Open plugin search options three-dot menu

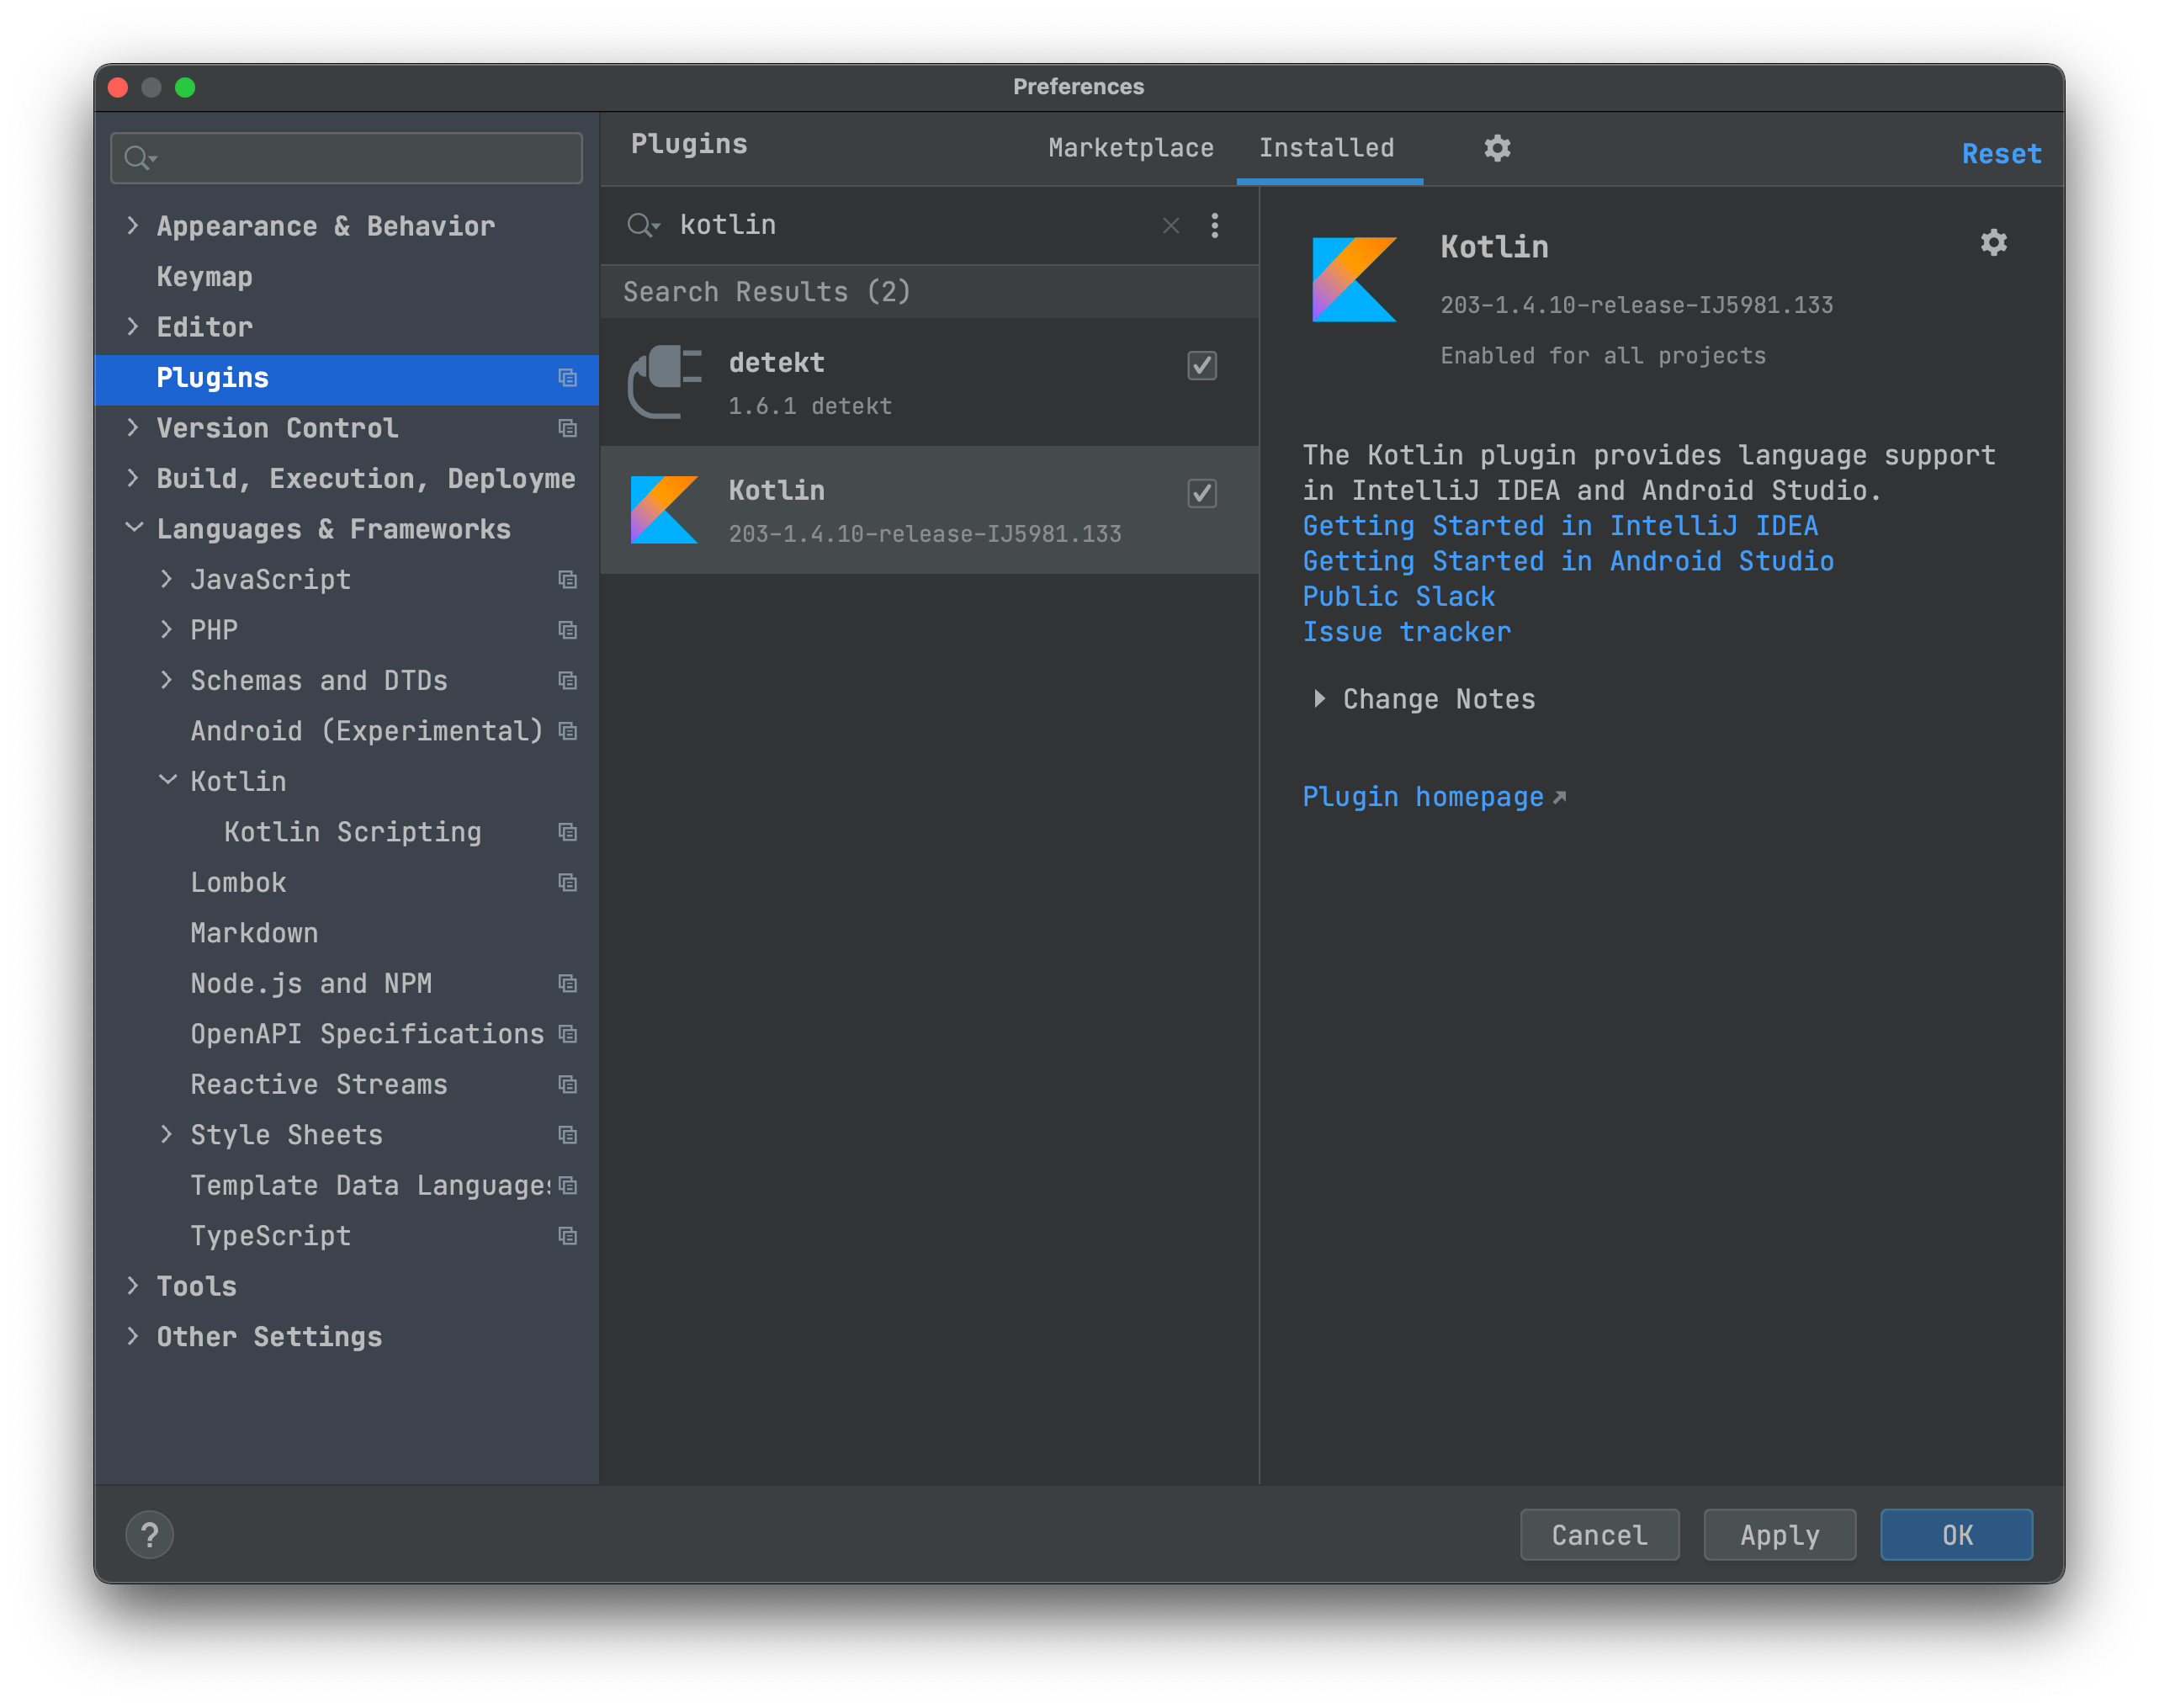(1214, 226)
